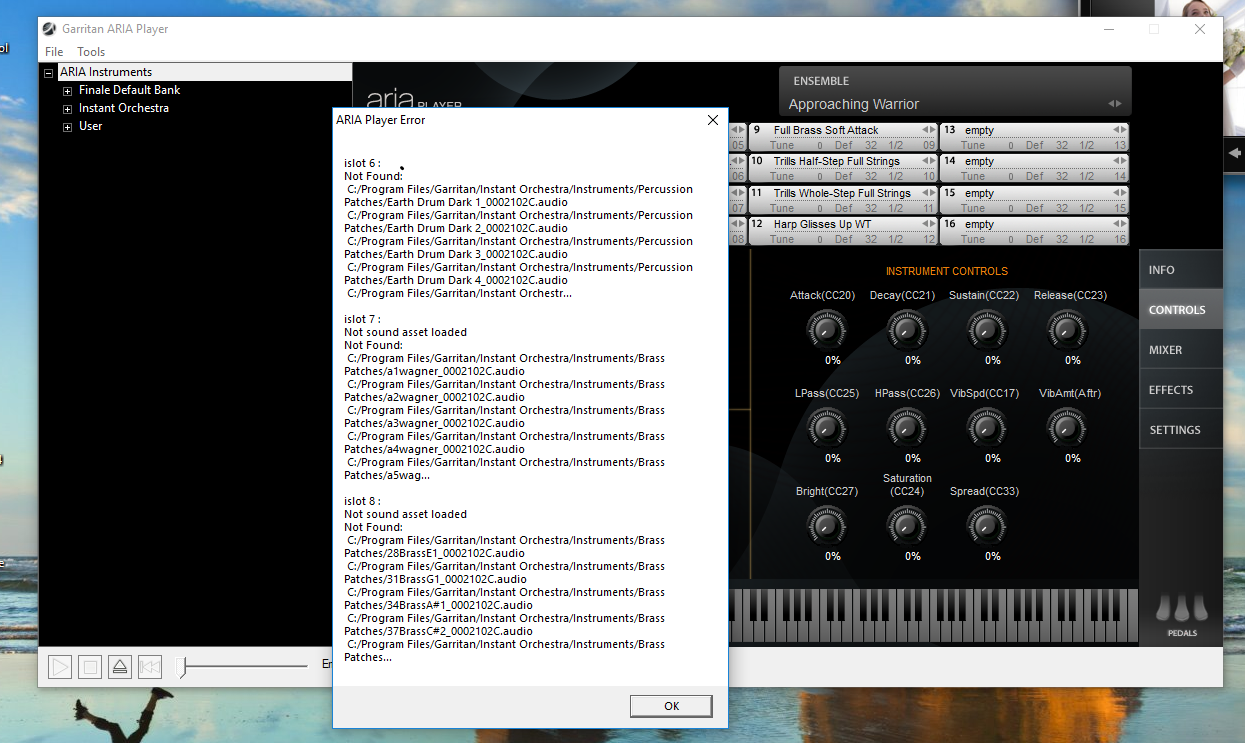The width and height of the screenshot is (1245, 743).
Task: Click the Rewind to start button
Action: point(150,667)
